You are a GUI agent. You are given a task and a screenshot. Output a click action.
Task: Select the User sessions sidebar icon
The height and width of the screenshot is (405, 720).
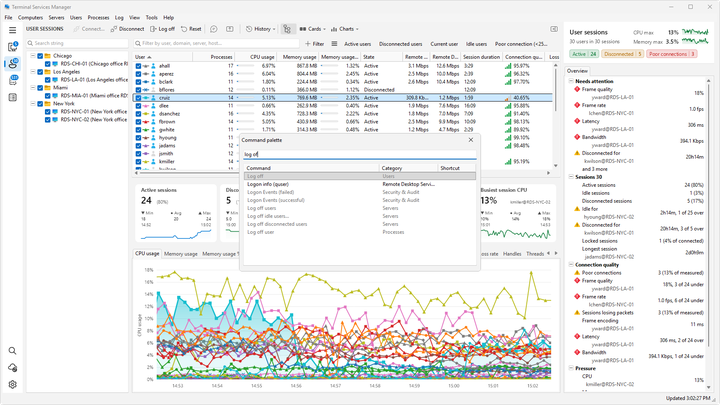(x=12, y=63)
